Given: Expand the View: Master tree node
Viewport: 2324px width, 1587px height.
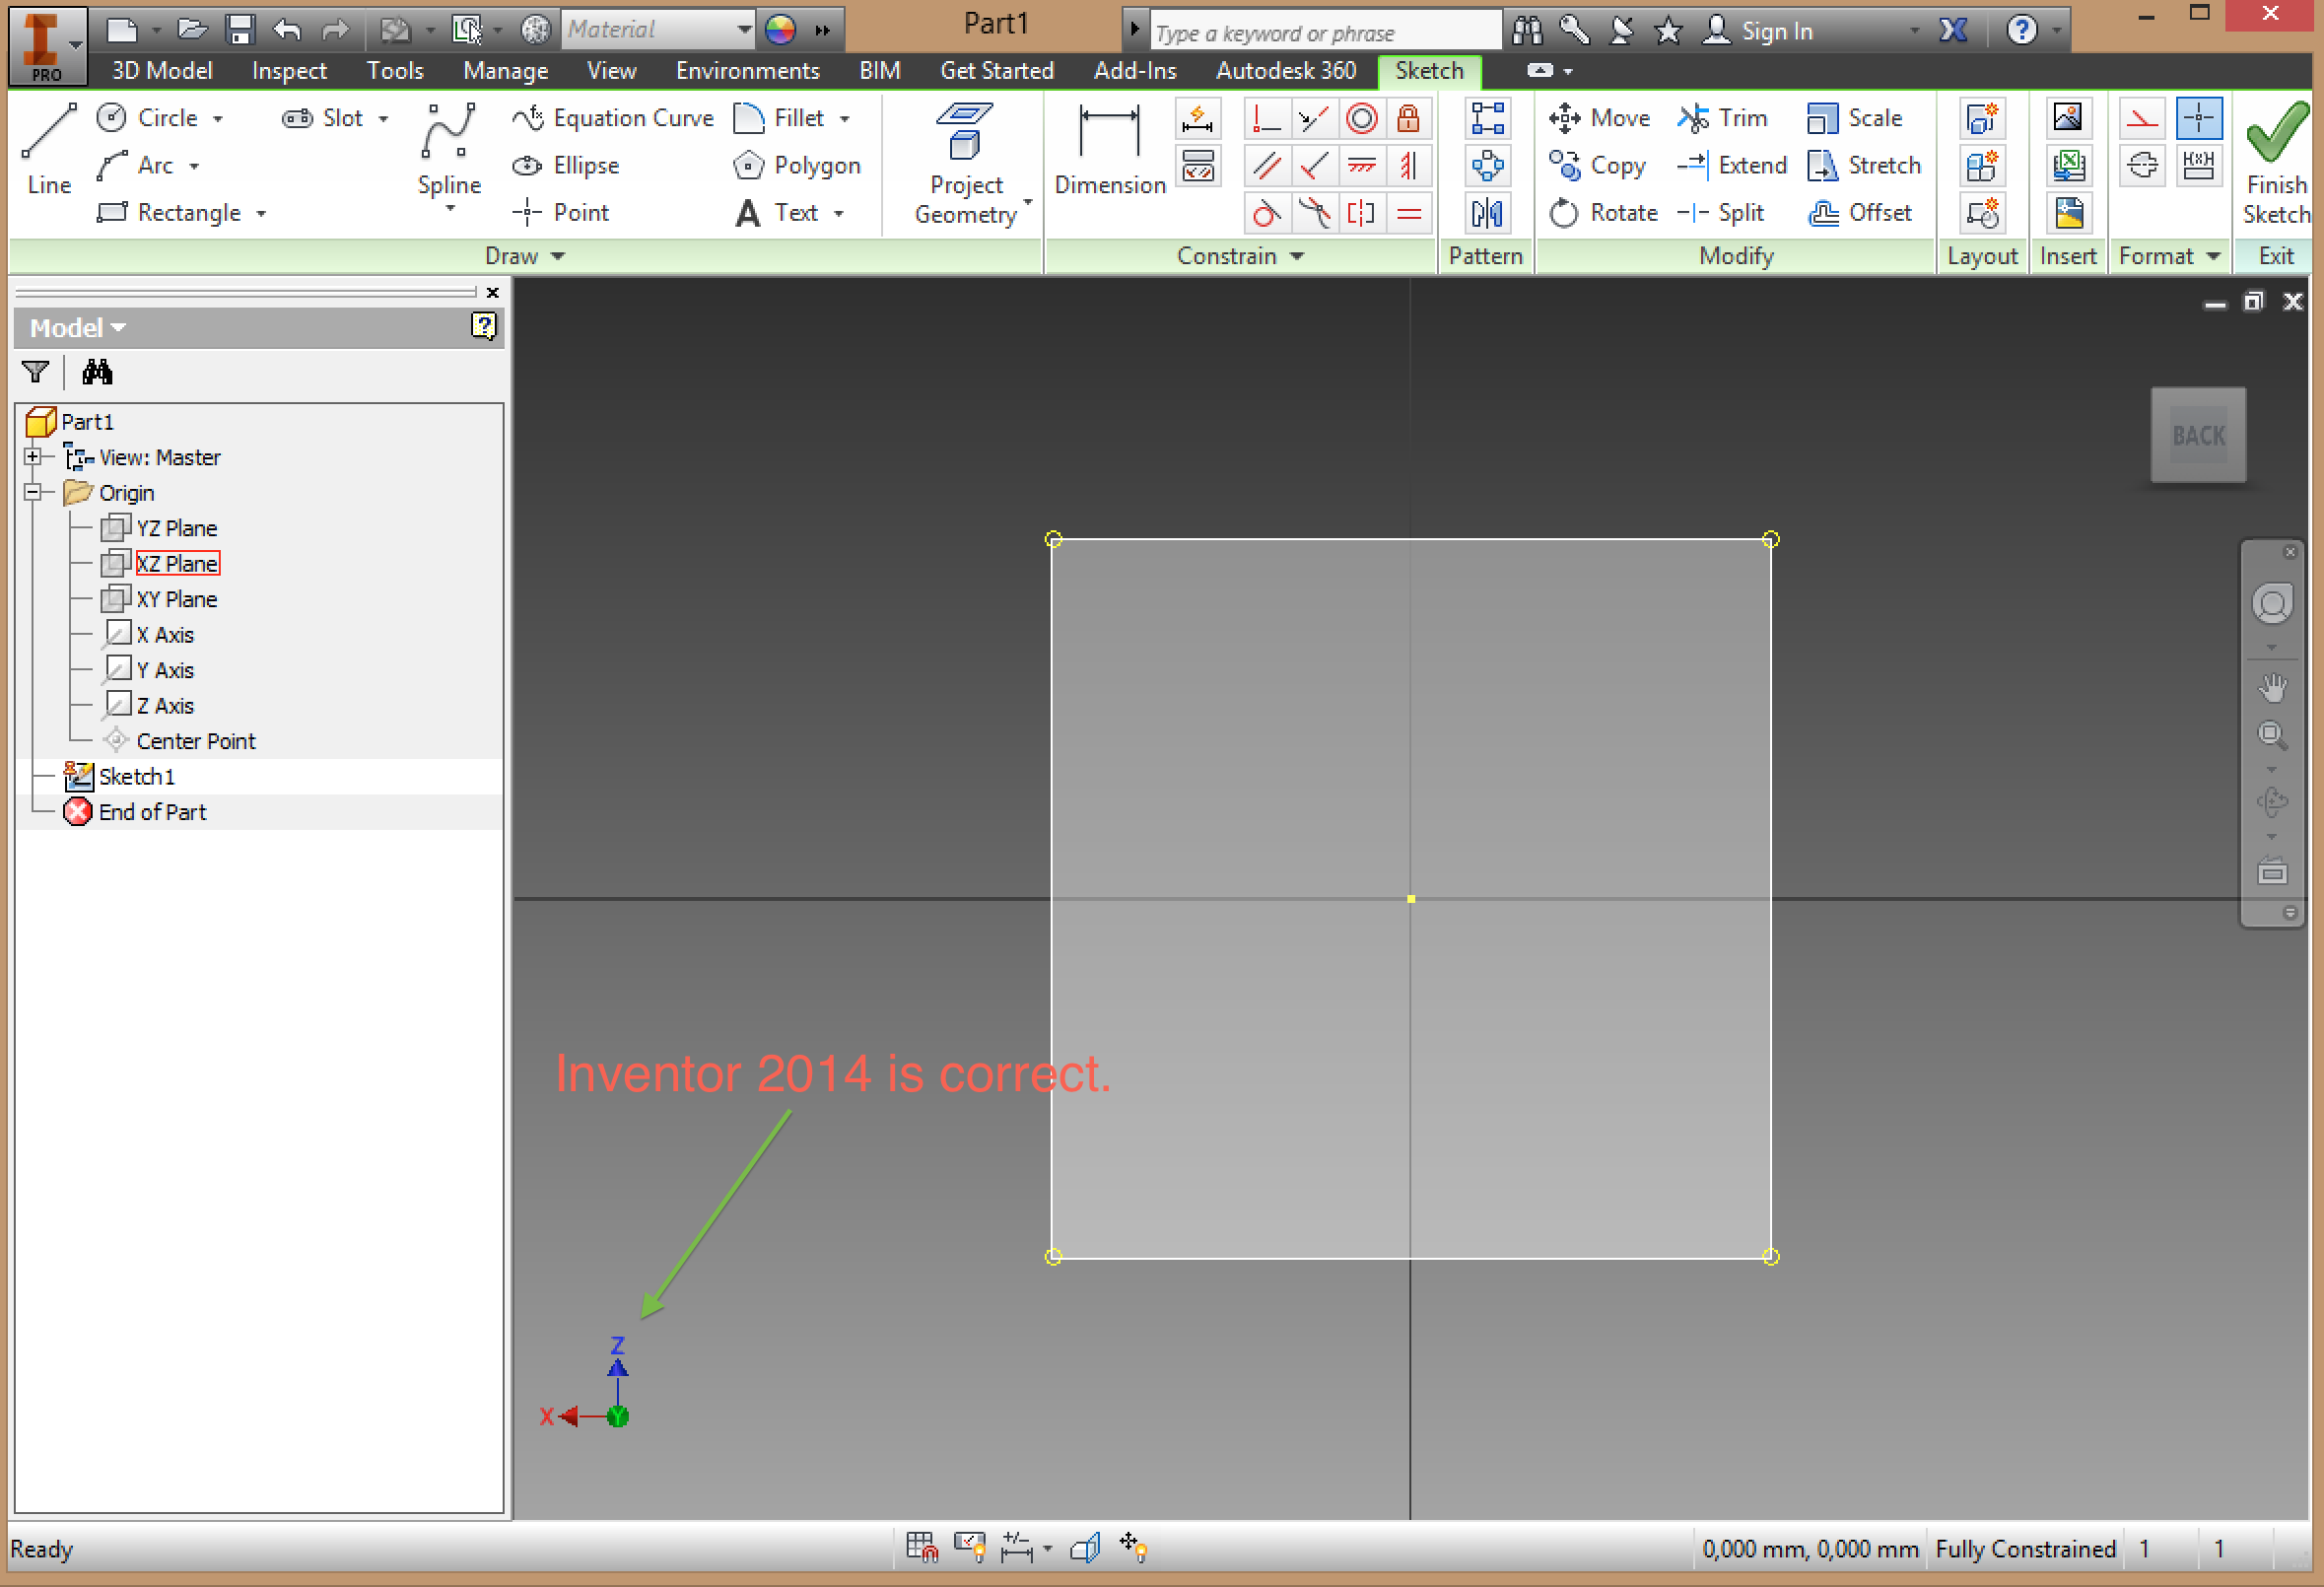Looking at the screenshot, I should (33, 457).
